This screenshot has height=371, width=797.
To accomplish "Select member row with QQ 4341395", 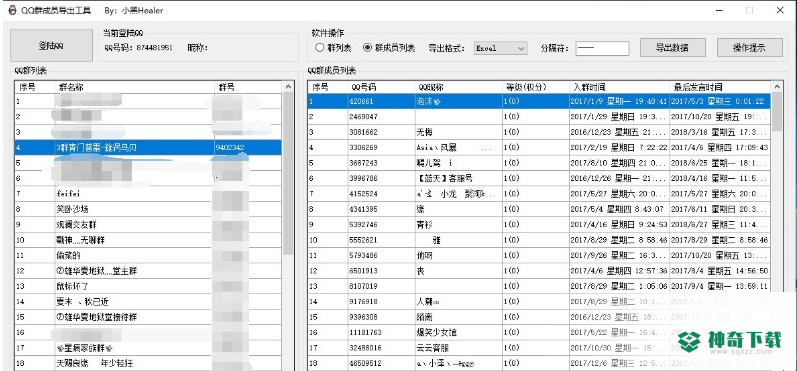I will [x=539, y=209].
